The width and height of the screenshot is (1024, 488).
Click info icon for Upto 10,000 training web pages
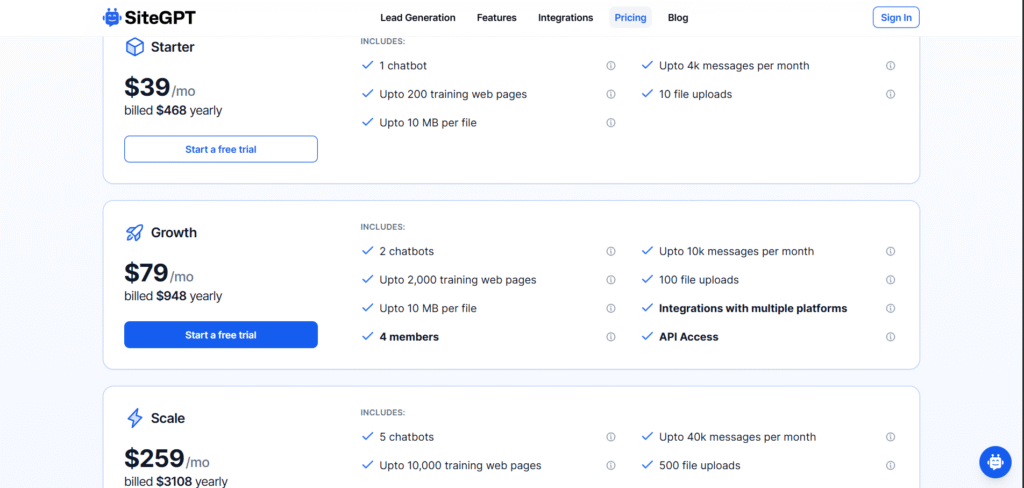(x=611, y=465)
